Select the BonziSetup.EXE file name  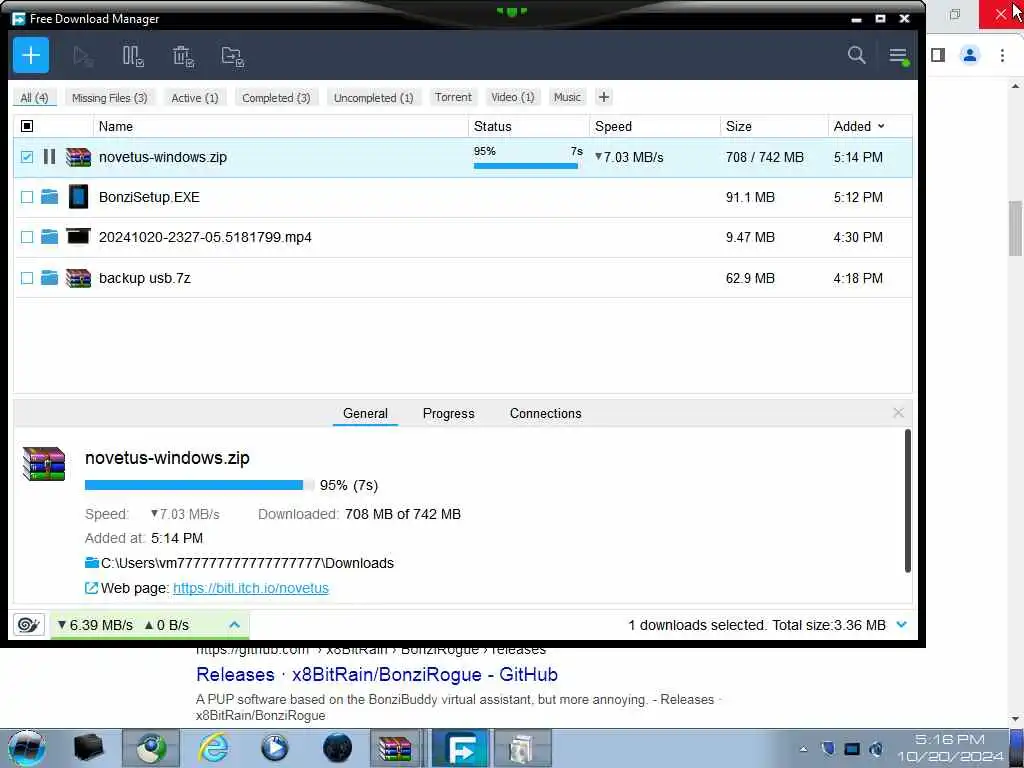click(149, 197)
